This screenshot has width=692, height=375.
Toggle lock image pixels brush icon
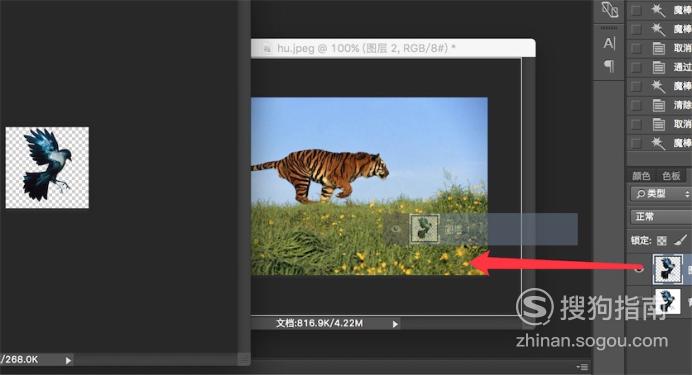point(681,240)
